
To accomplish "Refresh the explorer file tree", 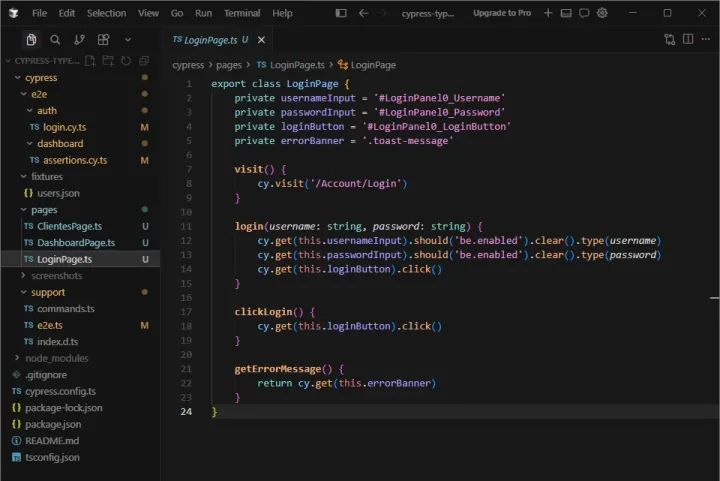I will (x=126, y=61).
